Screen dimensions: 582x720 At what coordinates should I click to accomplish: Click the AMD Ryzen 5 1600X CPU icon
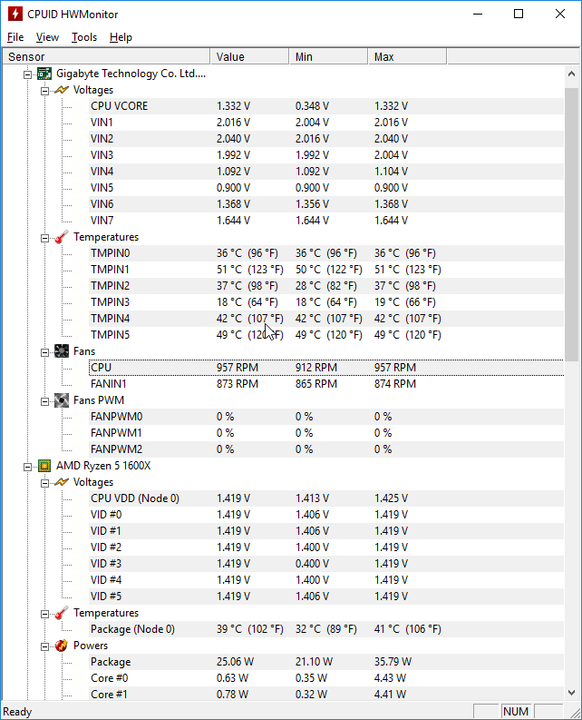click(x=45, y=466)
